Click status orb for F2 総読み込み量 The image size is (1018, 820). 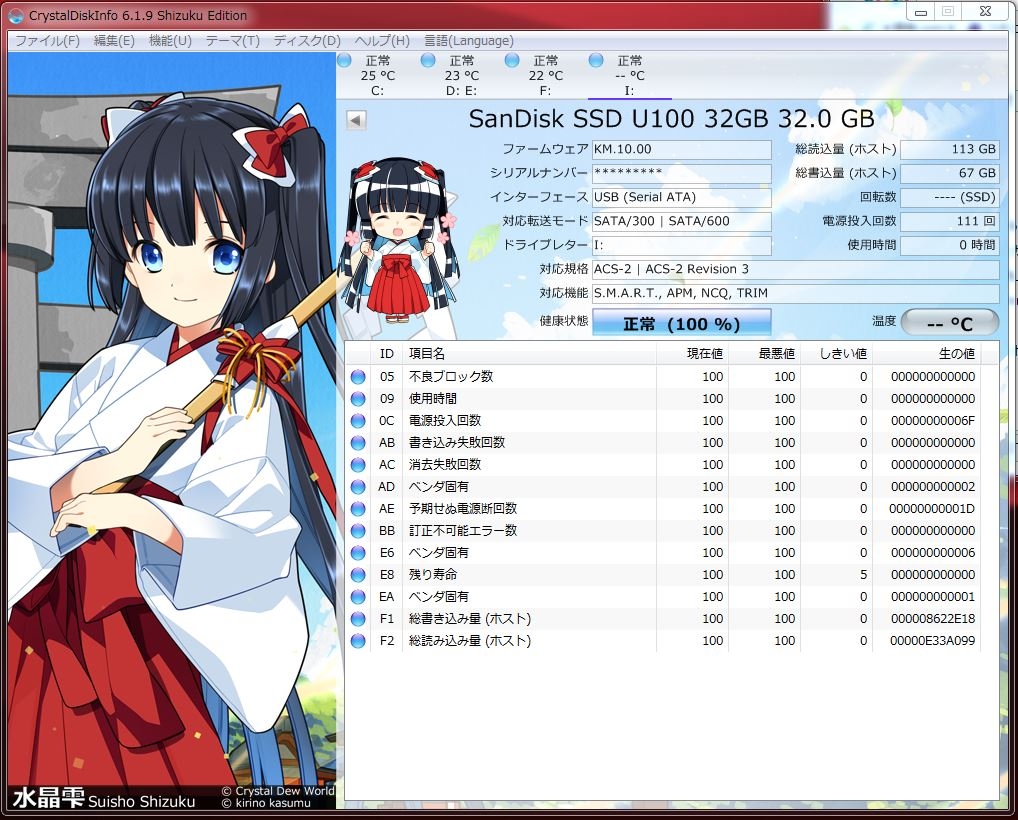point(358,641)
